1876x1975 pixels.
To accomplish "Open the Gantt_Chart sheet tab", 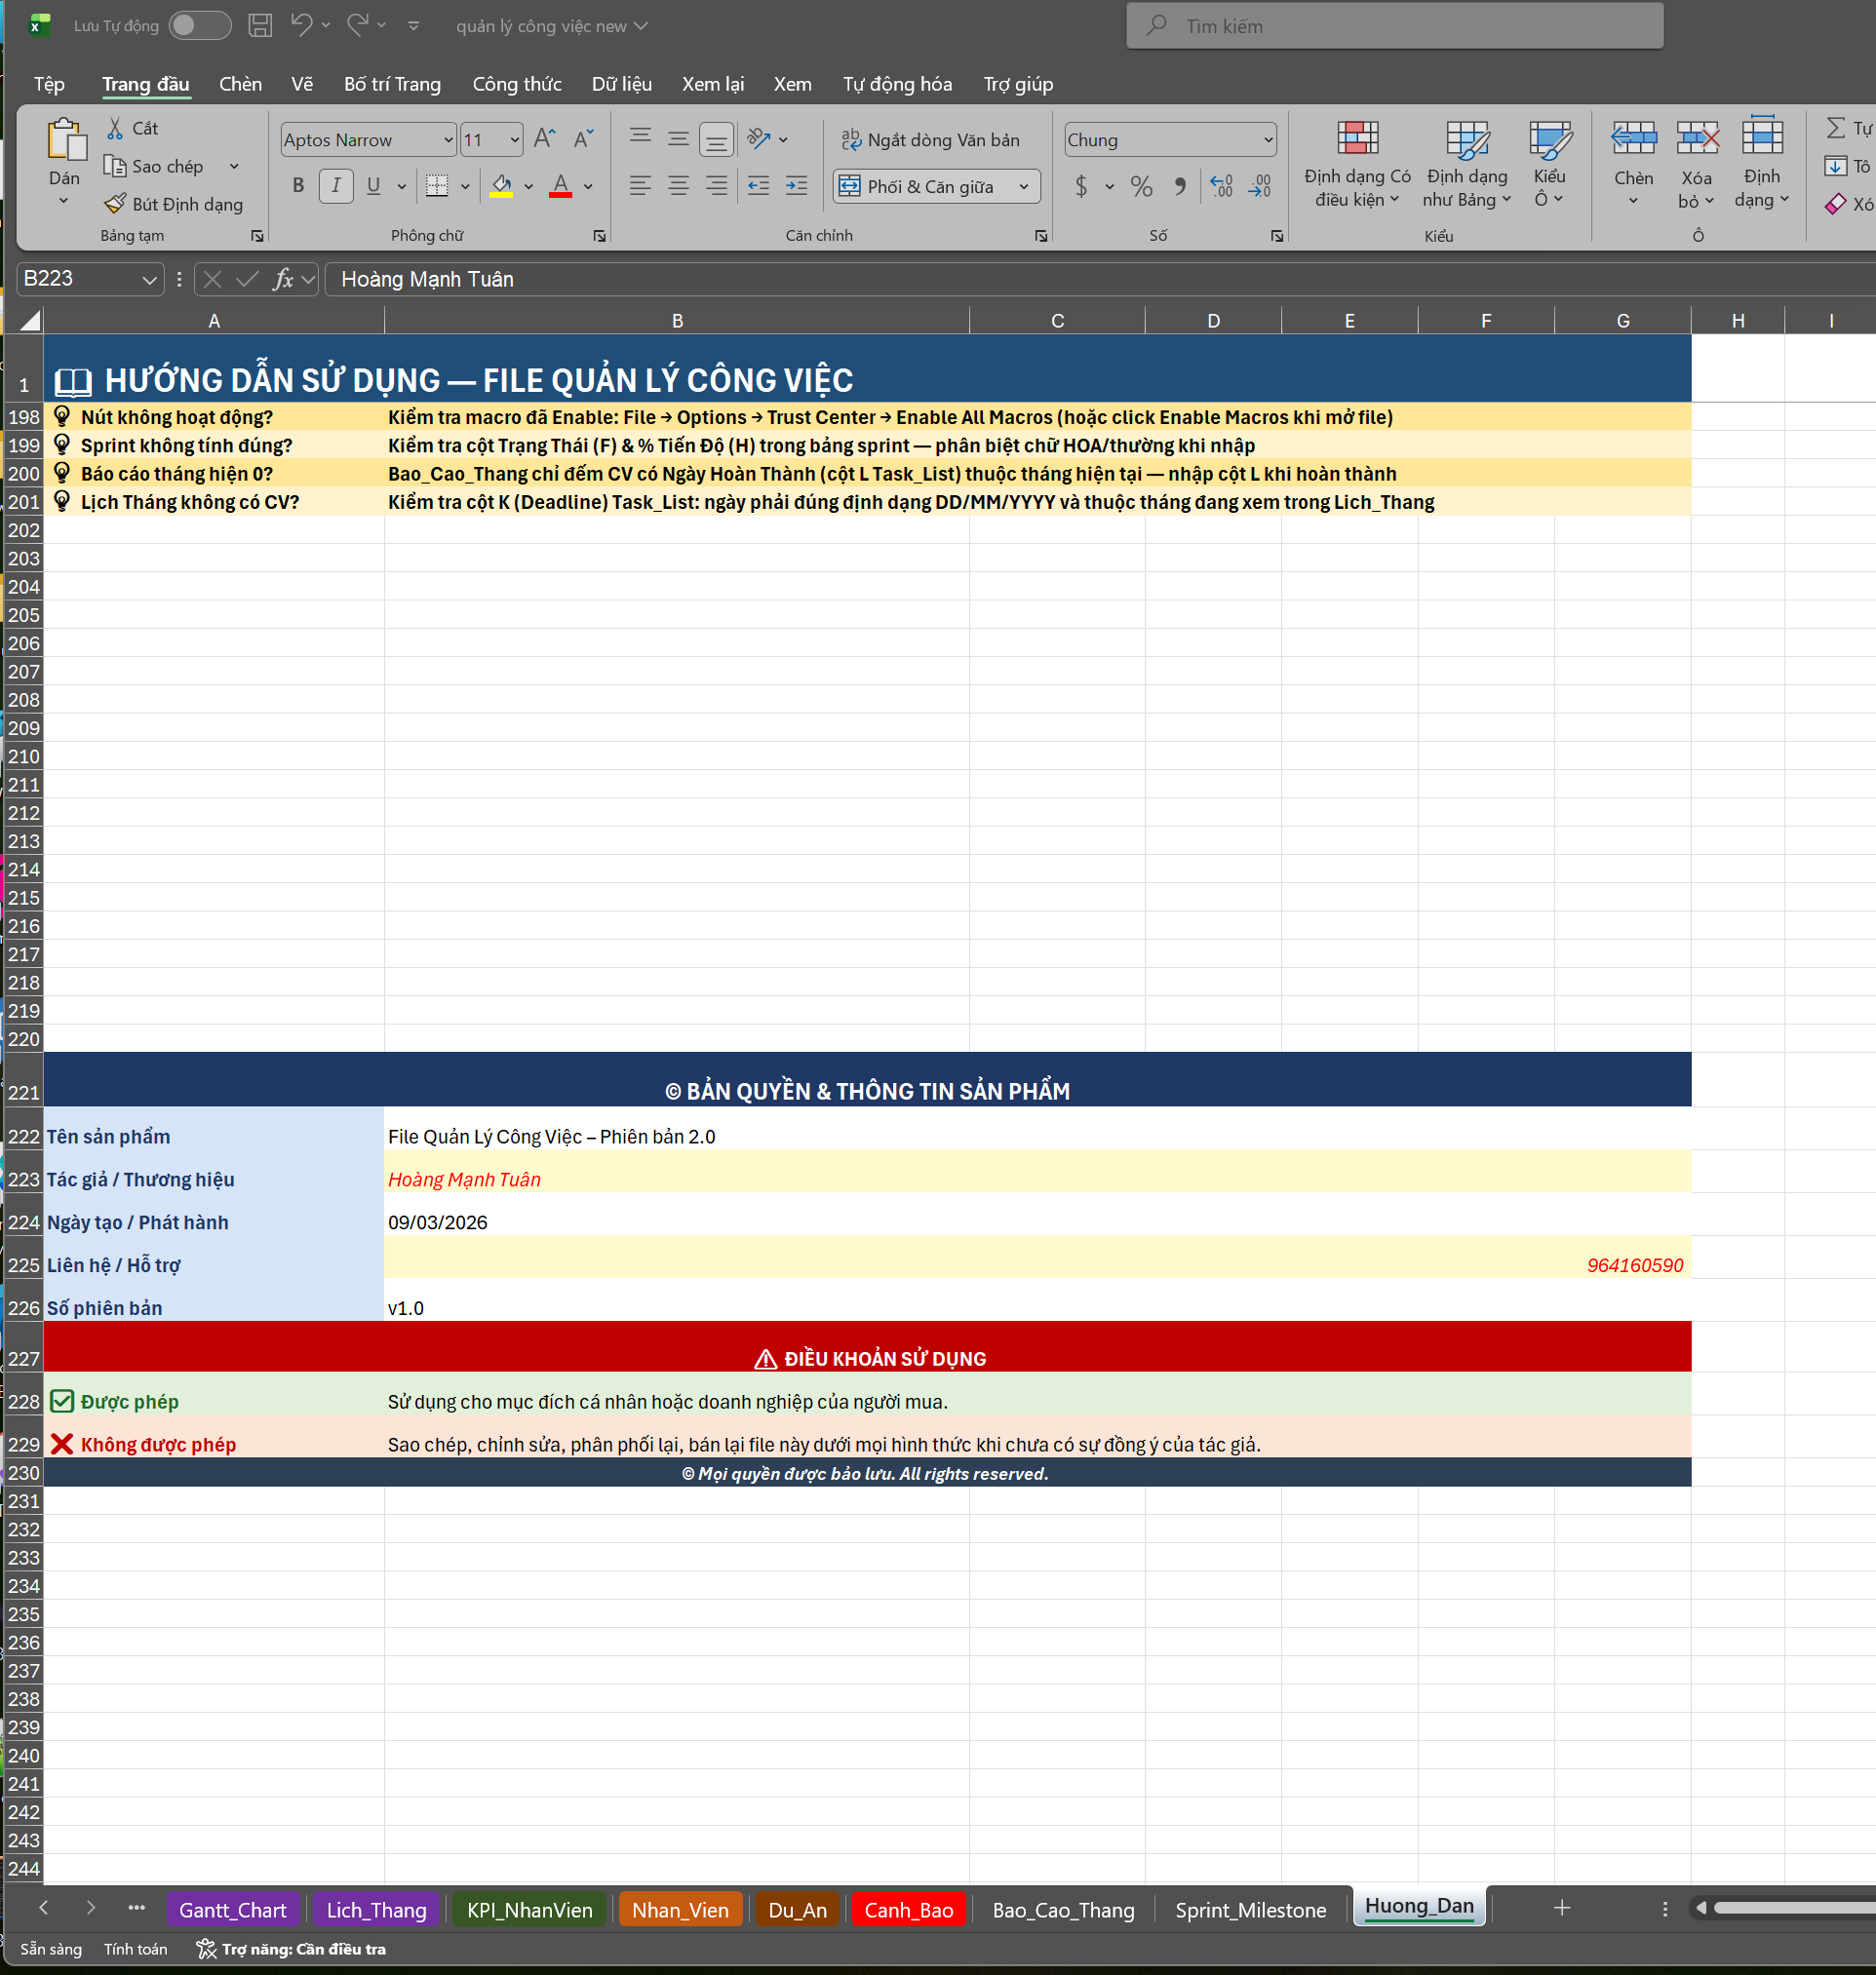I will [233, 1910].
